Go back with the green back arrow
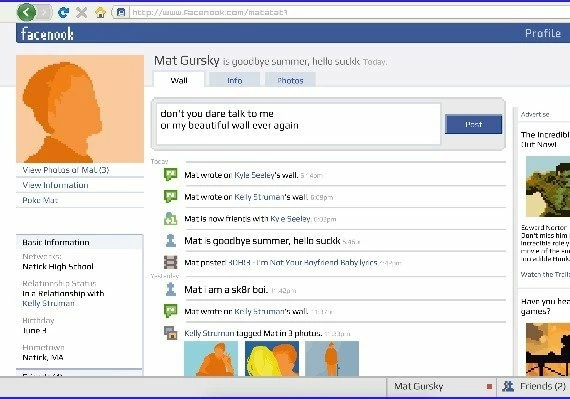Viewport: 570px width, 399px height. coord(27,12)
